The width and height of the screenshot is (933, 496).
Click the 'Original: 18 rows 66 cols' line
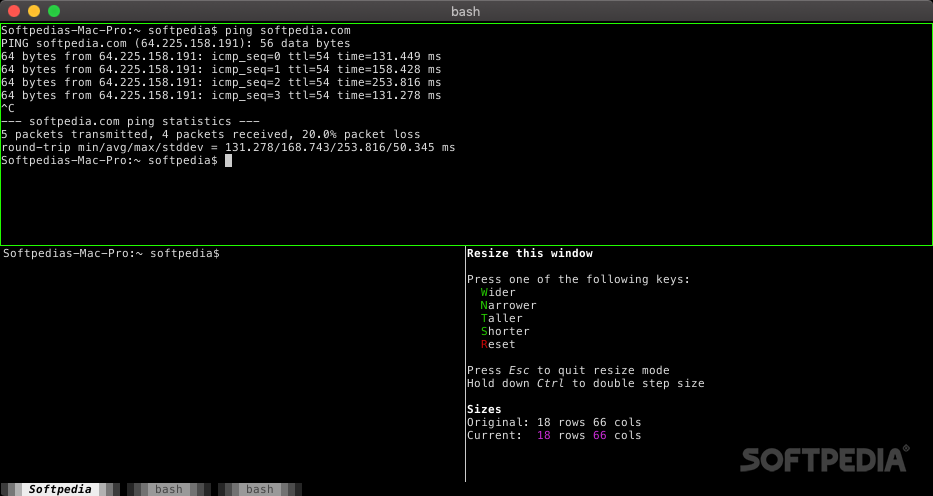click(x=554, y=422)
